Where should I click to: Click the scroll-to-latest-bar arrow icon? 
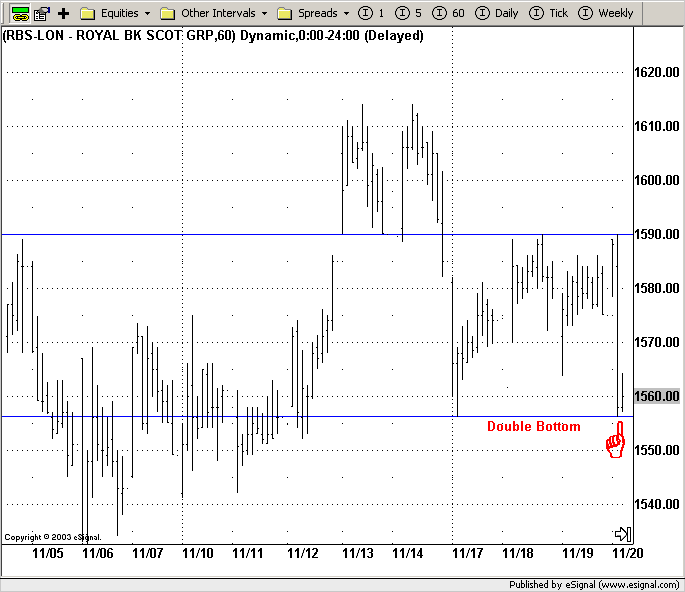(623, 534)
